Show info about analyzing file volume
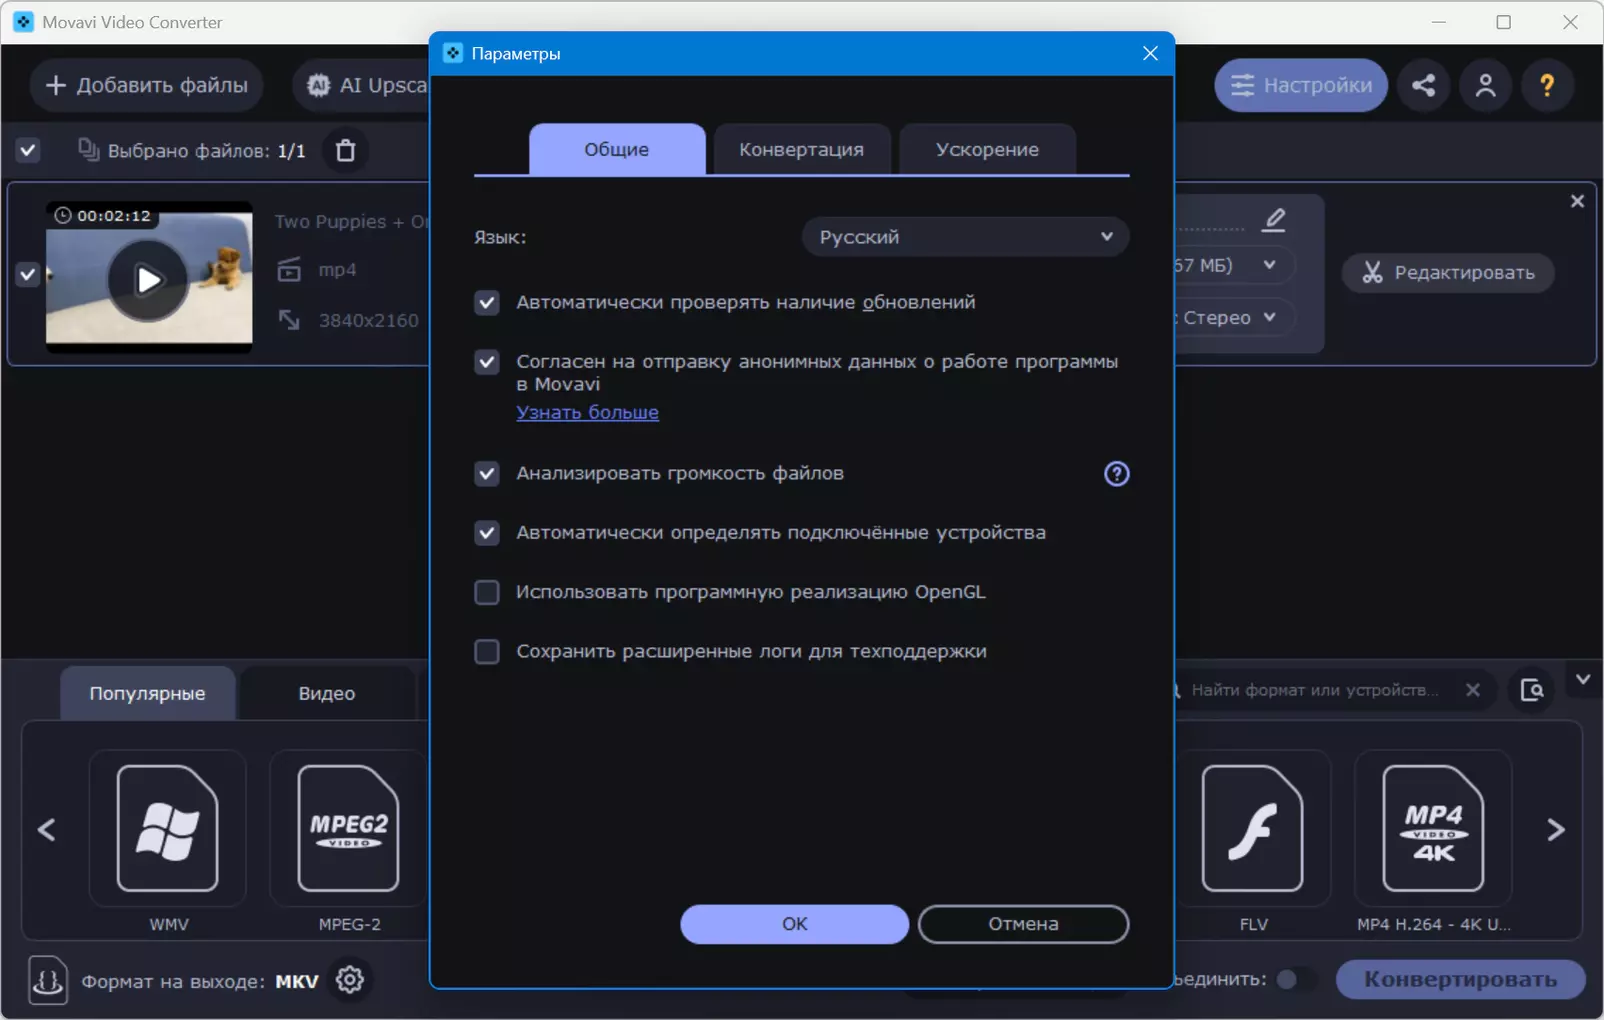1604x1020 pixels. pos(1116,474)
